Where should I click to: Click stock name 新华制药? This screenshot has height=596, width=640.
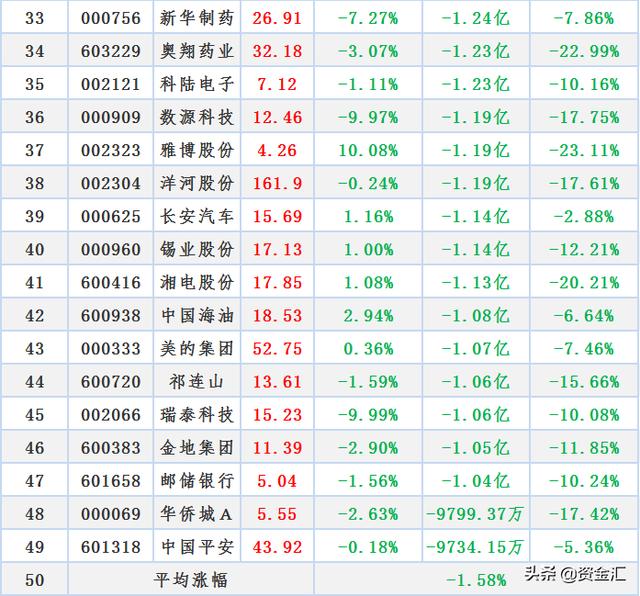click(x=197, y=18)
